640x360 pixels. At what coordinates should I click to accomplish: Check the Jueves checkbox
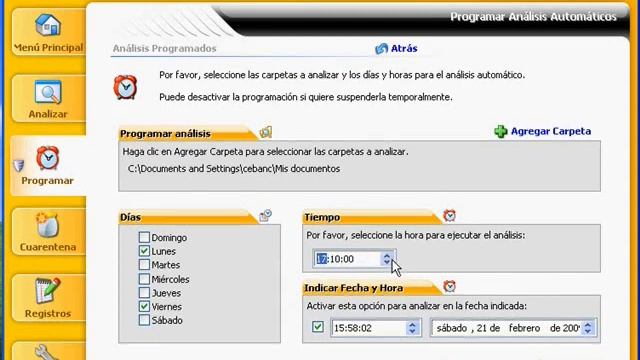[144, 293]
